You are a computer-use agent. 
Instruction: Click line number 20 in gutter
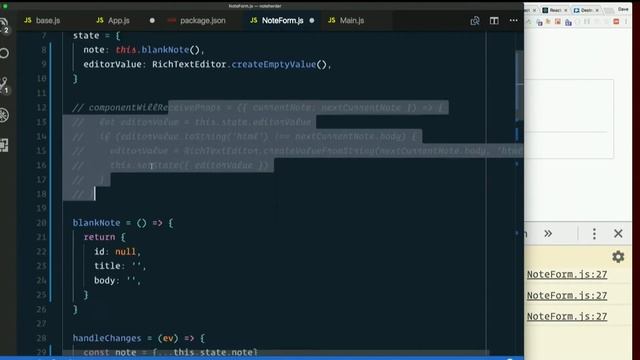41,223
